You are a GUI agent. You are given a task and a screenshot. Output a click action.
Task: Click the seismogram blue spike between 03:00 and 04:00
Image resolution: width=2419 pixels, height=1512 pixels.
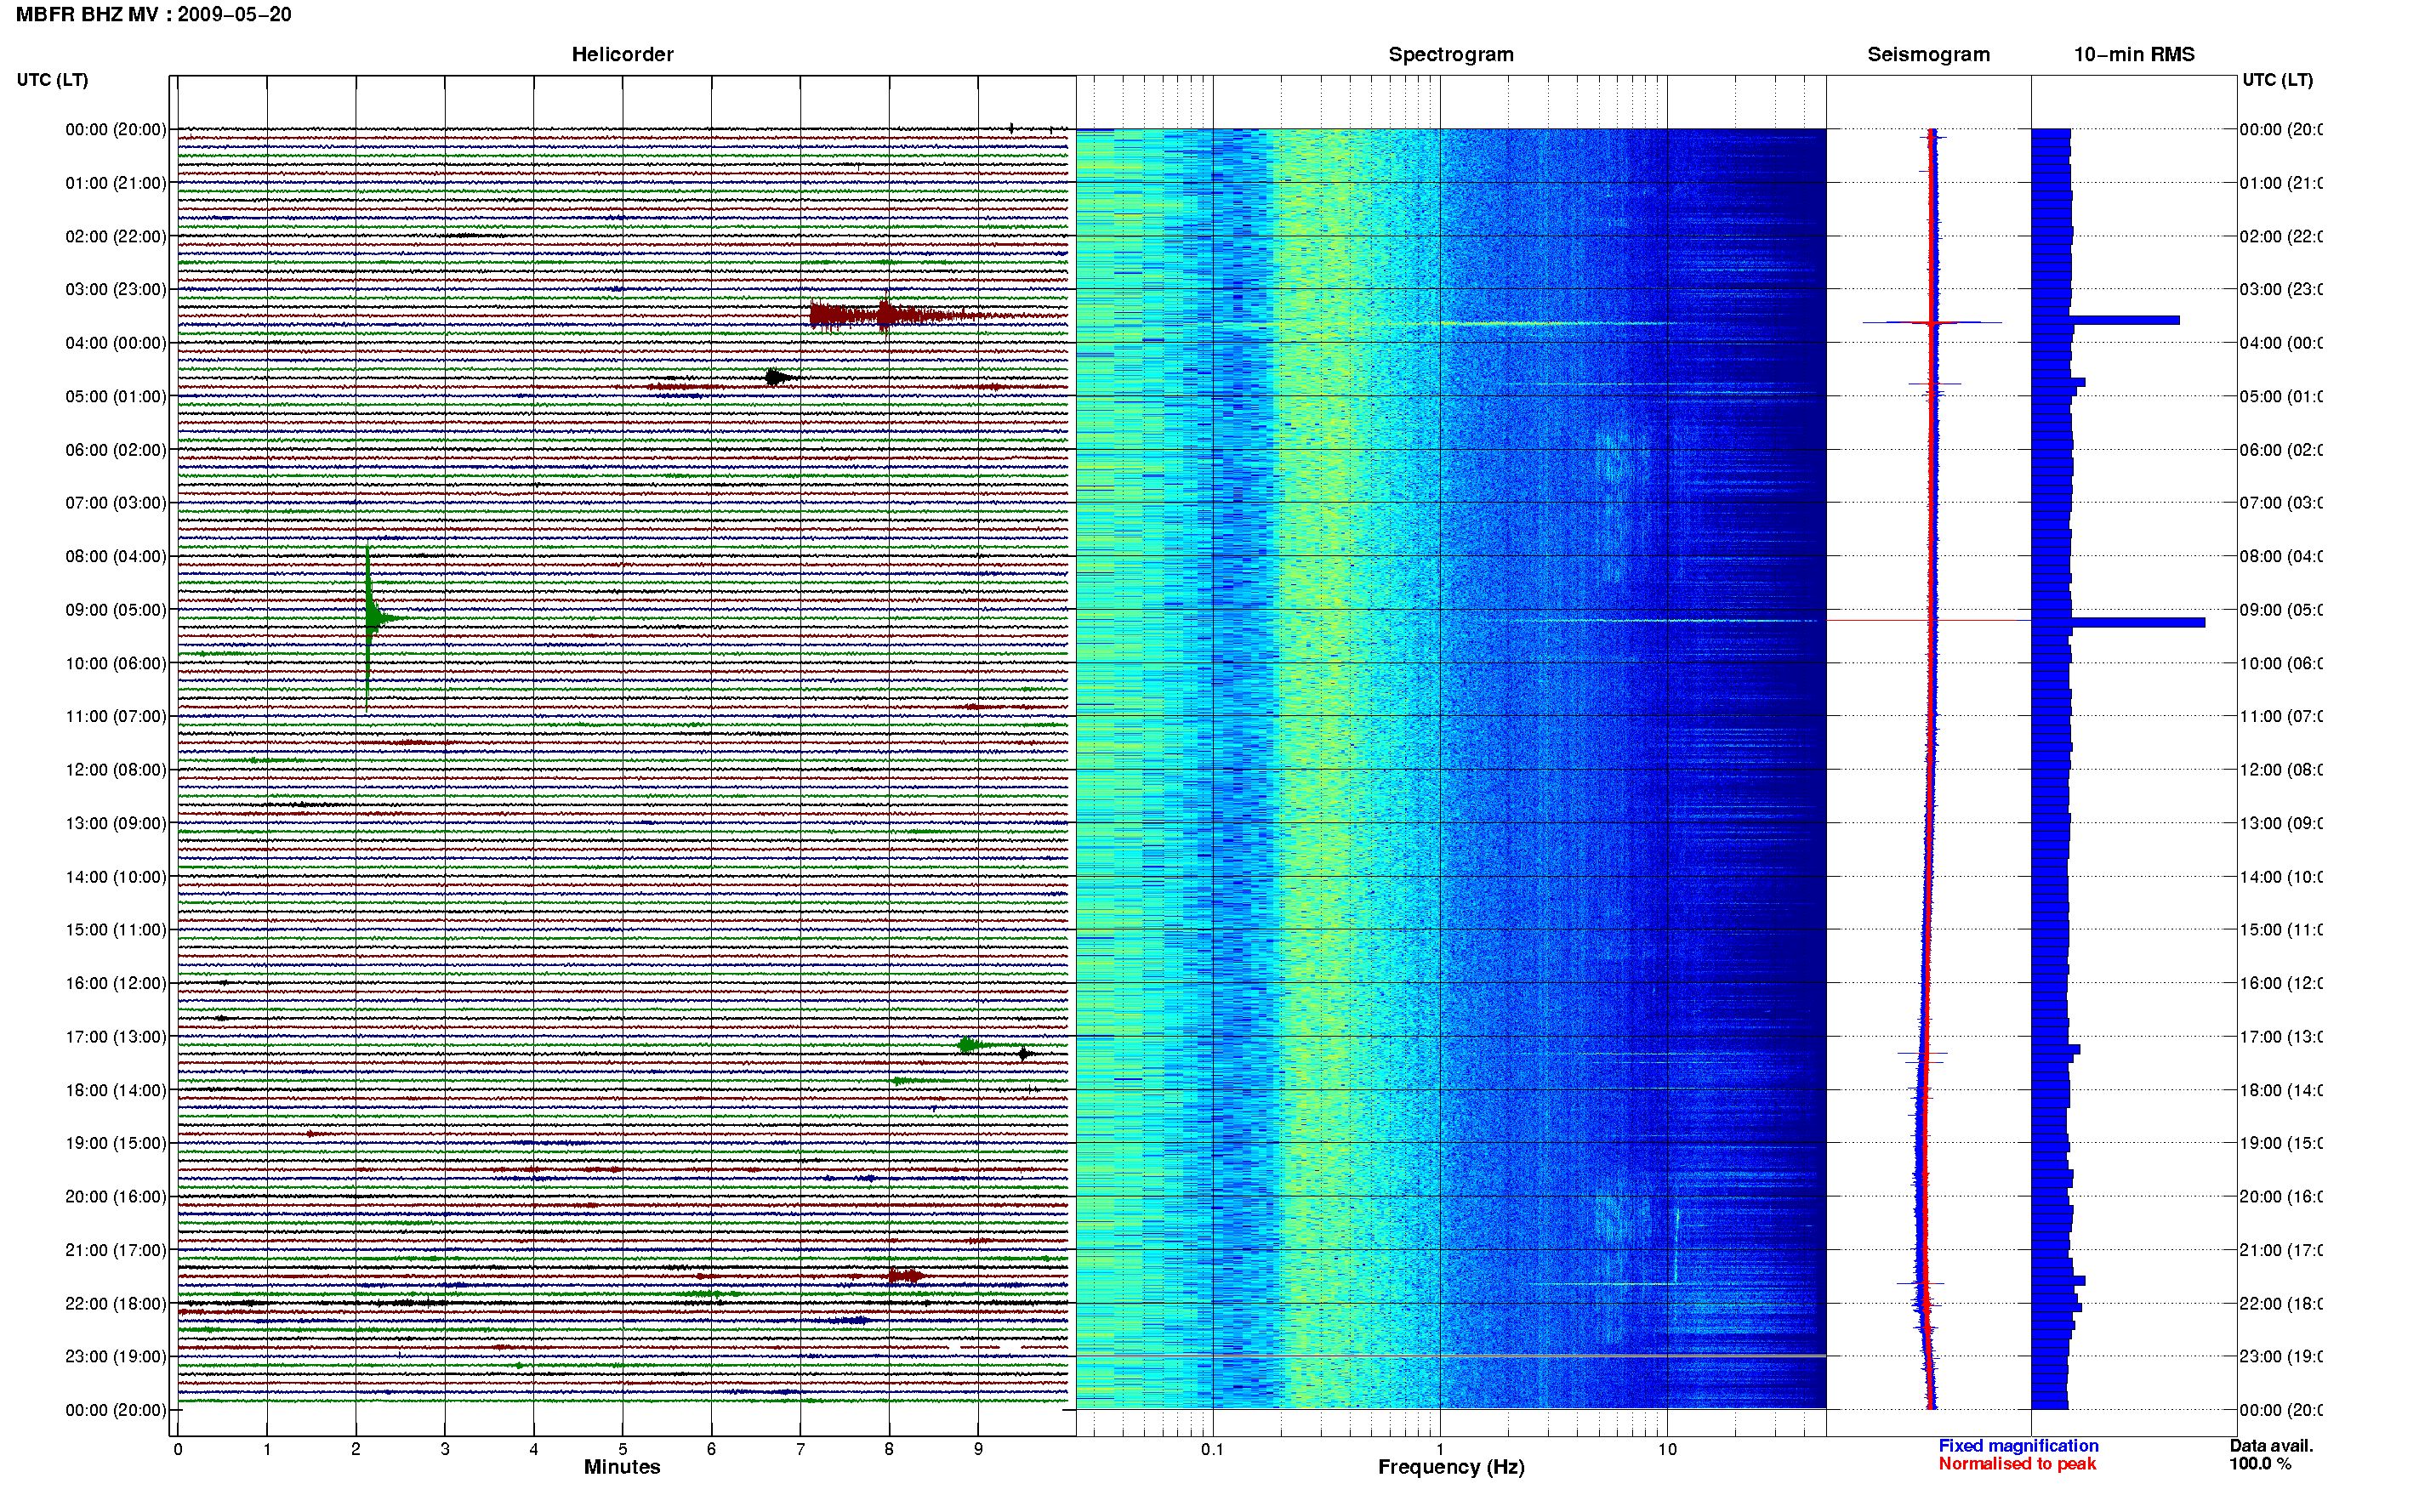pyautogui.click(x=1932, y=322)
